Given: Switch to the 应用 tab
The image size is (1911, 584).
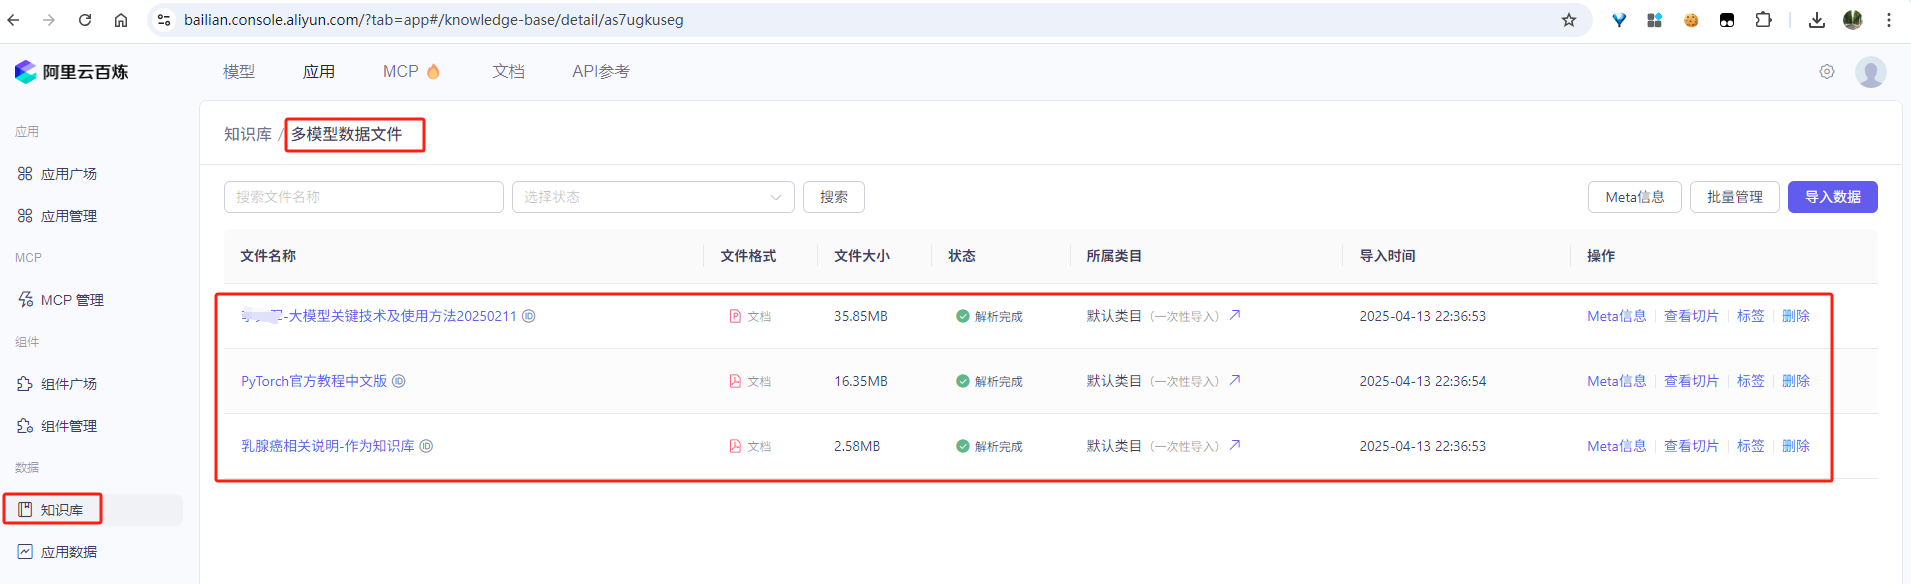Looking at the screenshot, I should (x=319, y=72).
